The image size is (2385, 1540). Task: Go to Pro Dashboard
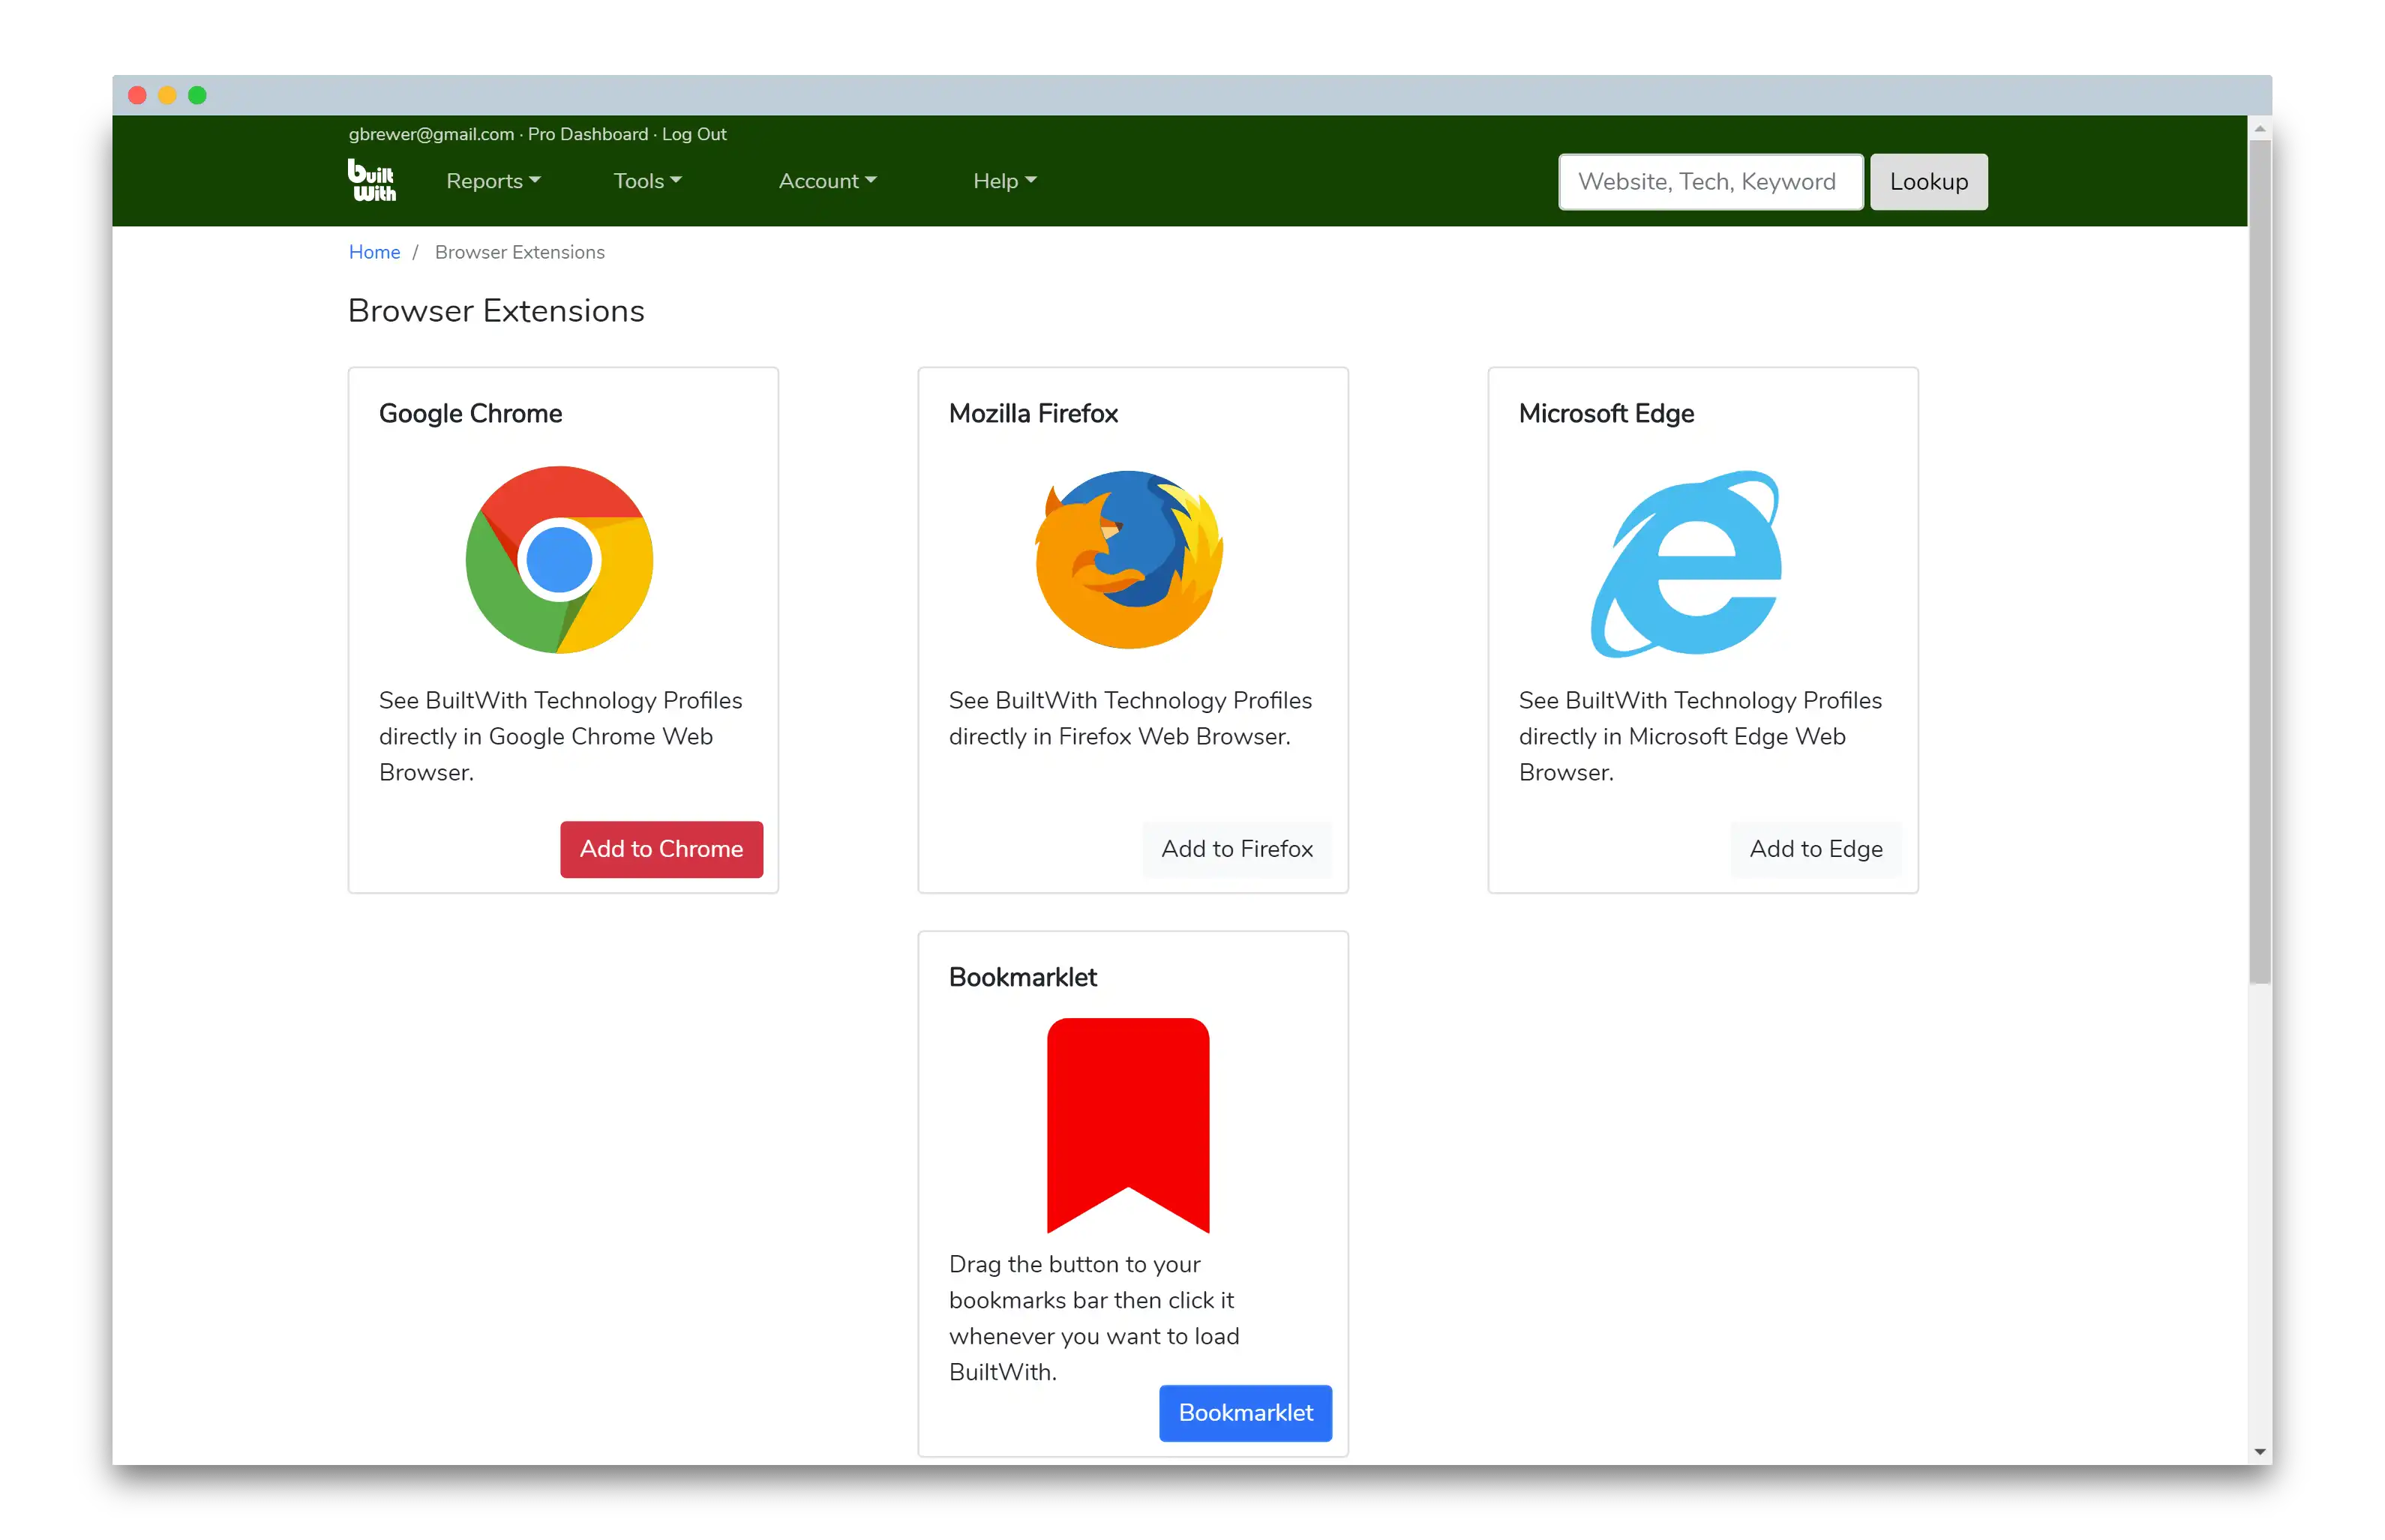click(x=587, y=134)
